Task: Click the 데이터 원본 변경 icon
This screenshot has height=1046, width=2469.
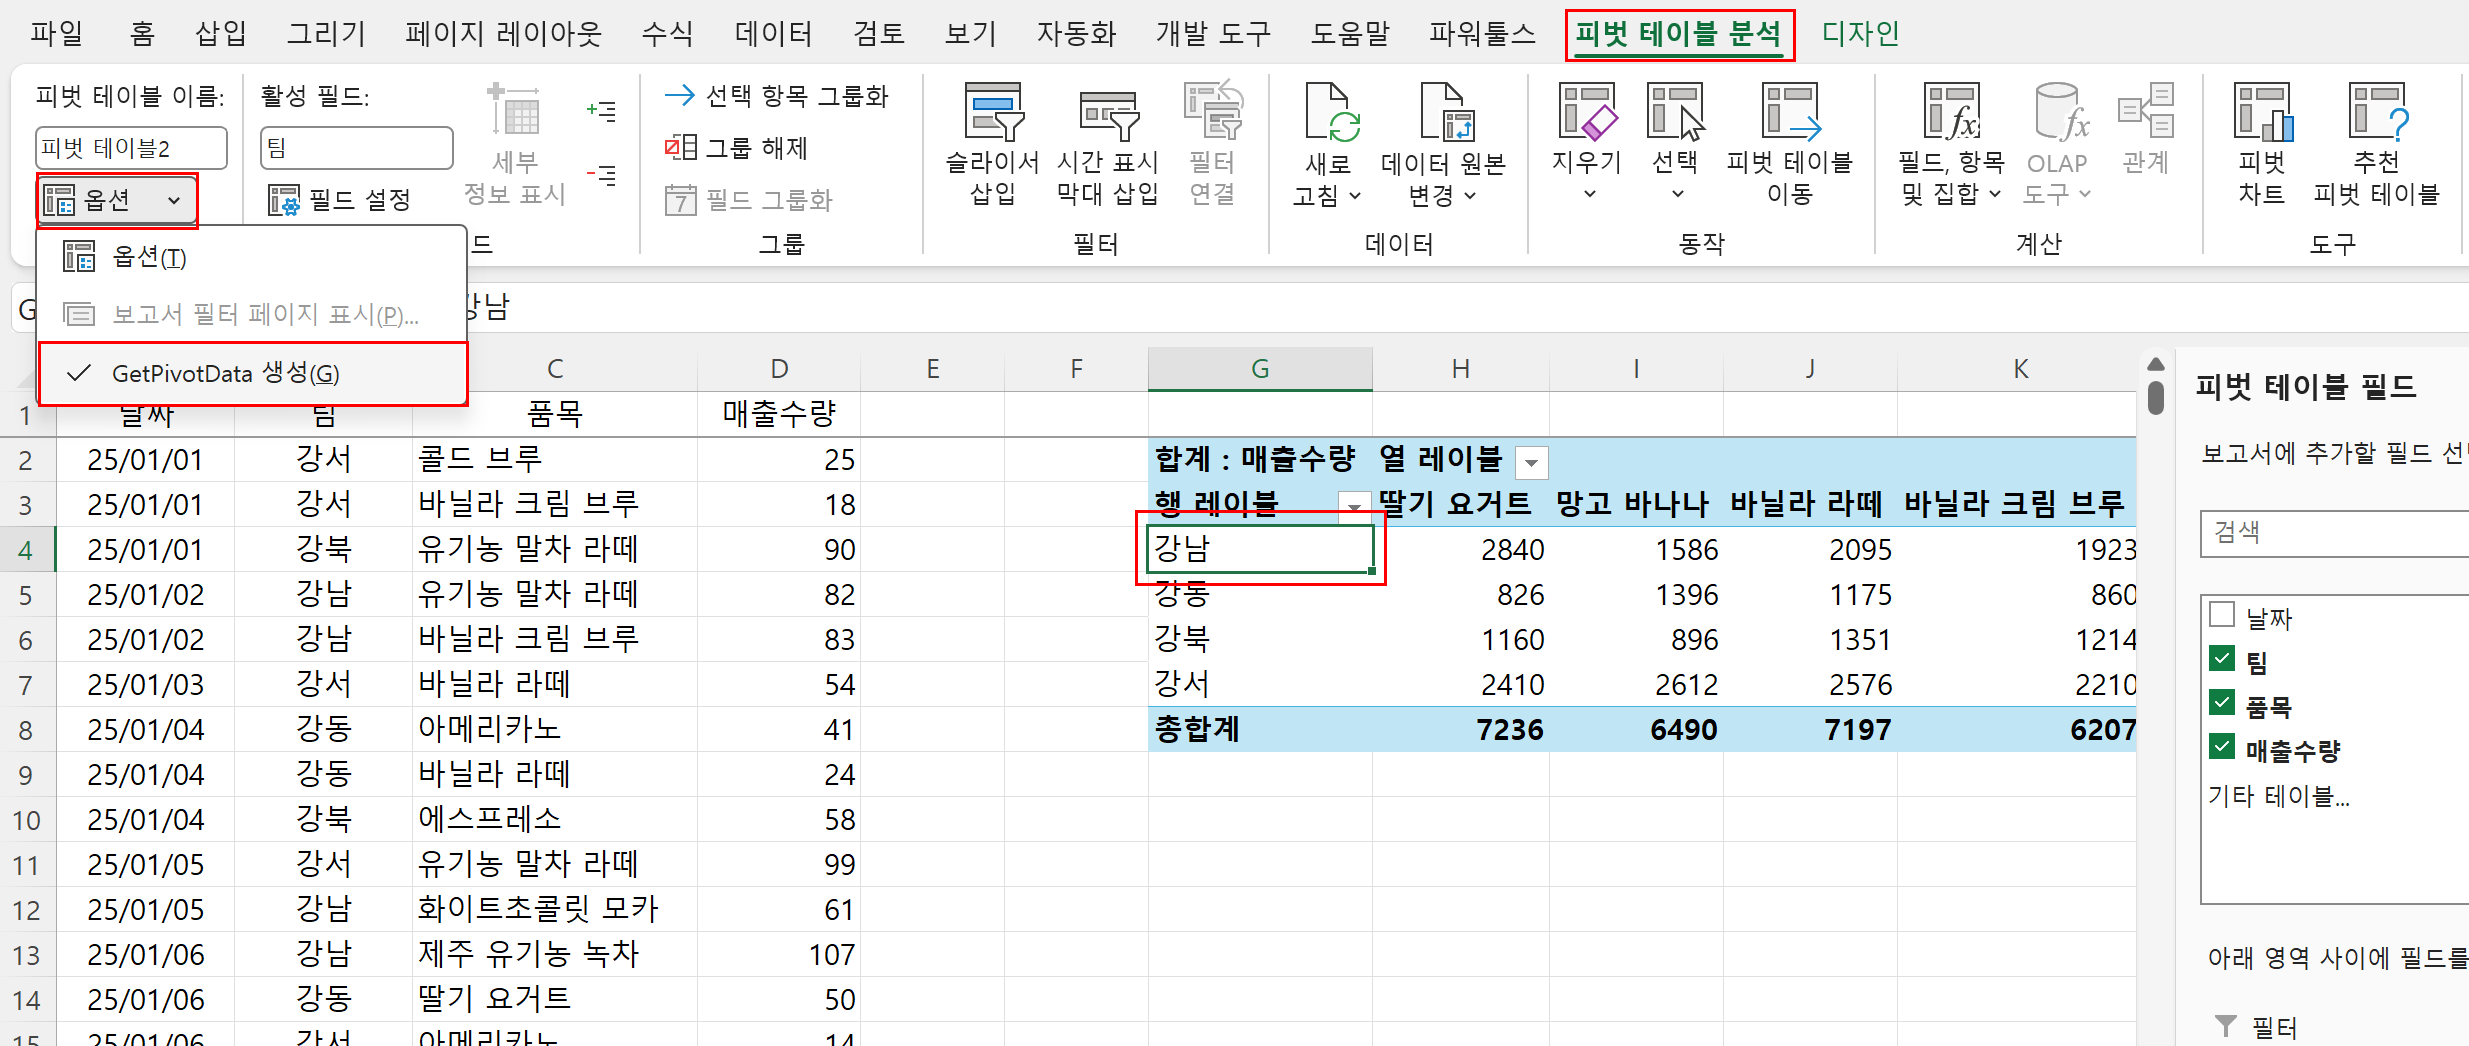Action: click(1445, 111)
